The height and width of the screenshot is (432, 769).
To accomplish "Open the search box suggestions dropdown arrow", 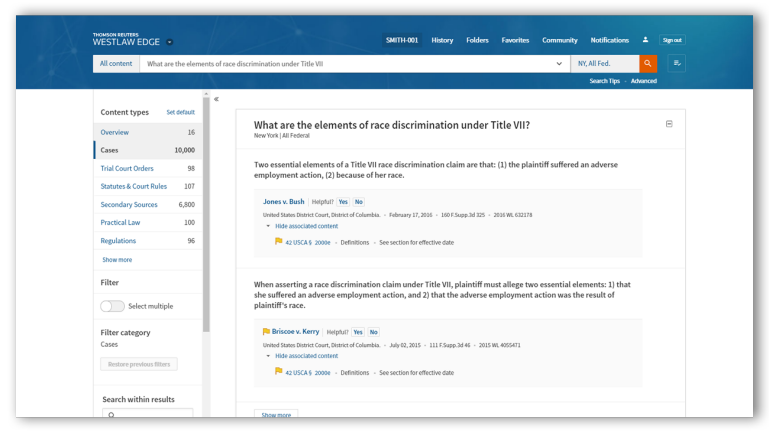I will click(559, 63).
